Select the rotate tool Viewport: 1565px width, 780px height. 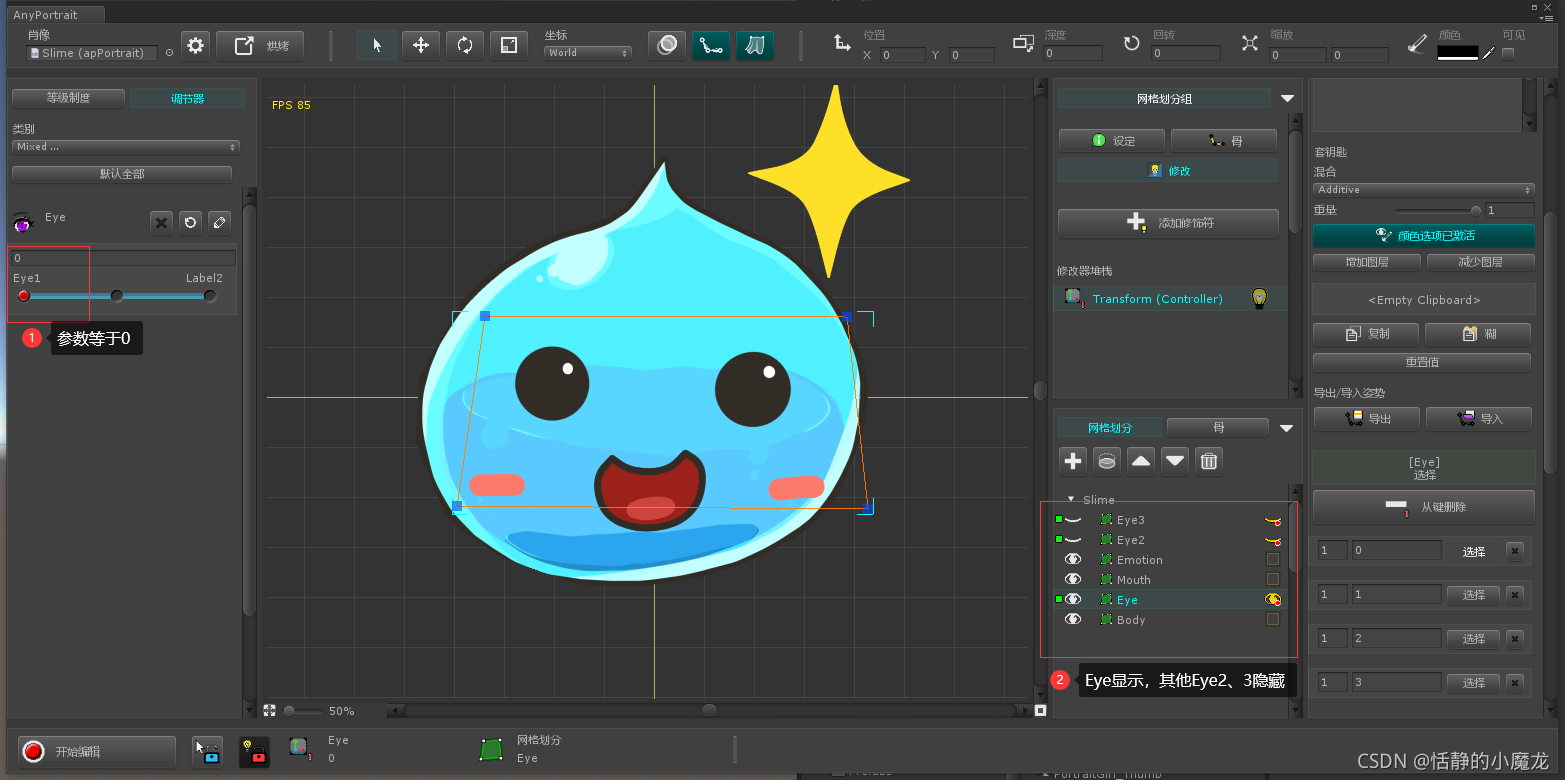tap(465, 45)
